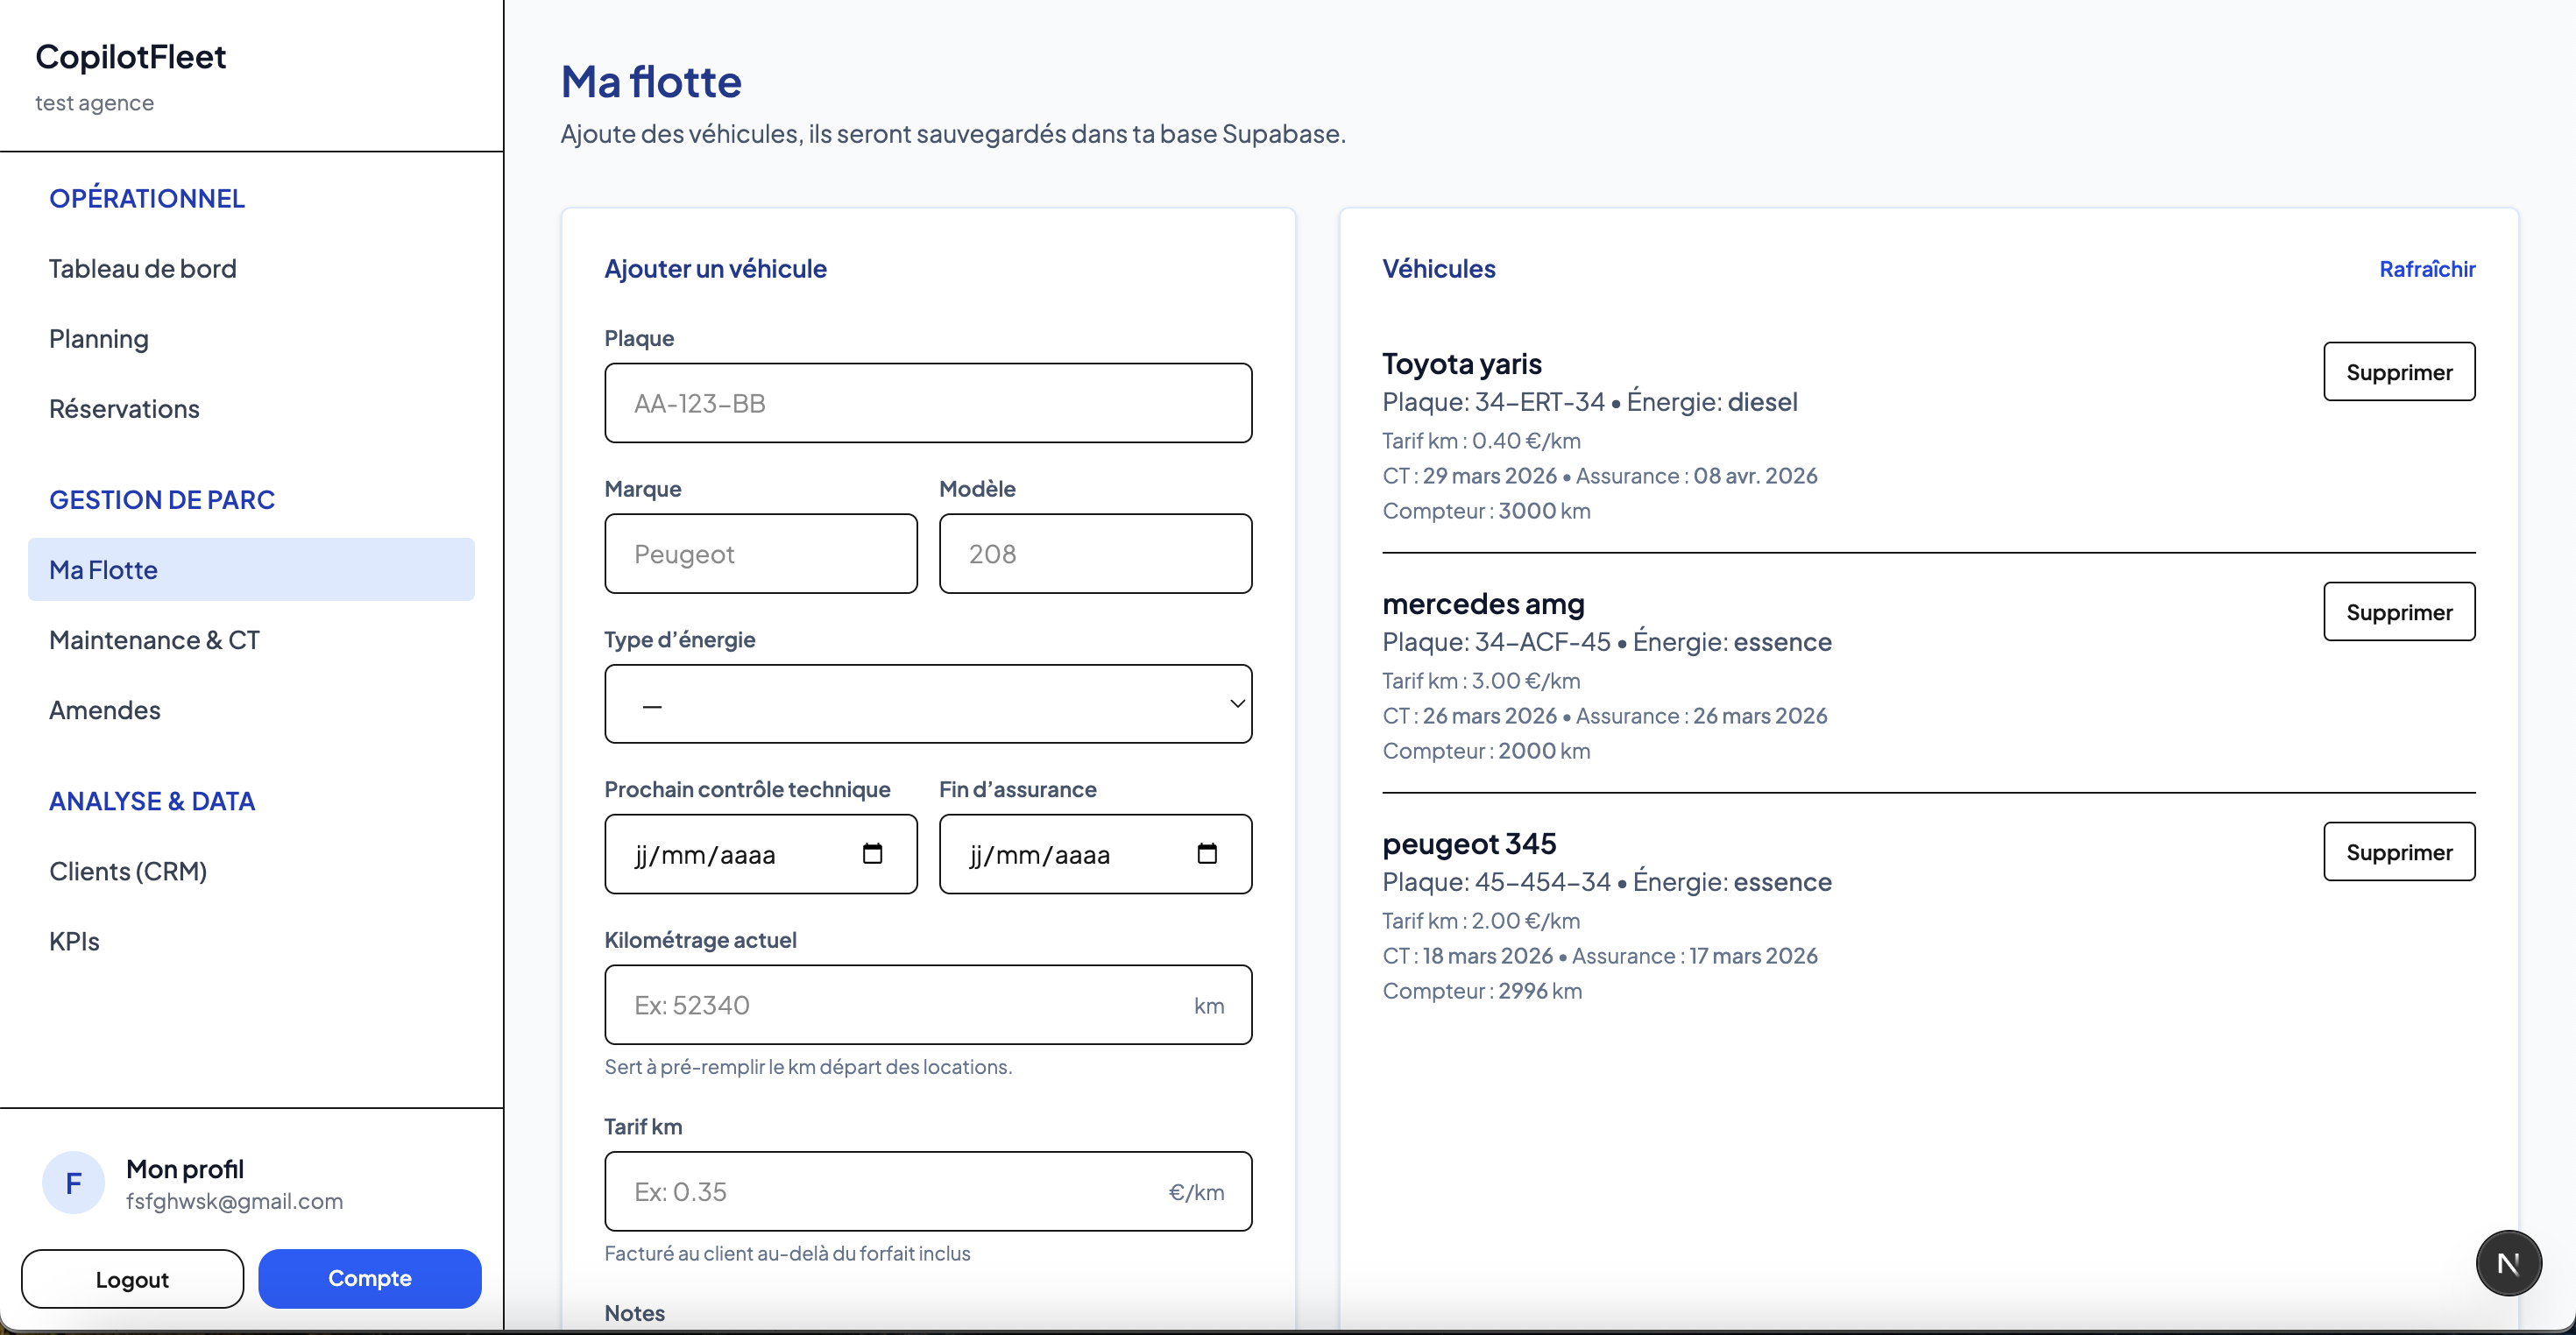
Task: Open Tableau de bord from the sidebar
Action: [x=142, y=268]
